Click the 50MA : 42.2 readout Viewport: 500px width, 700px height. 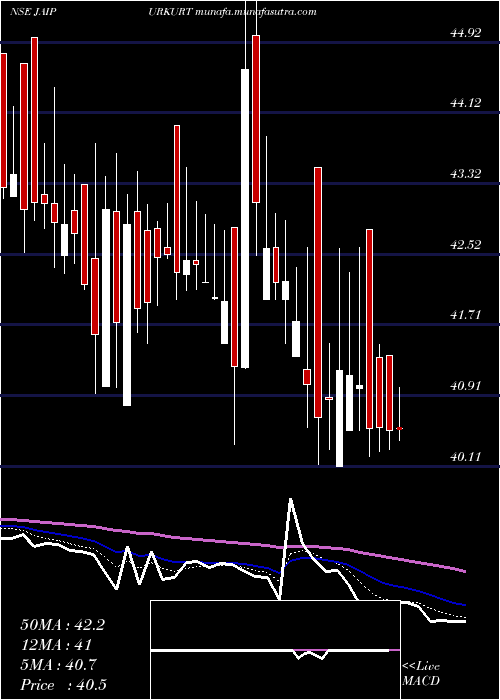(62, 625)
